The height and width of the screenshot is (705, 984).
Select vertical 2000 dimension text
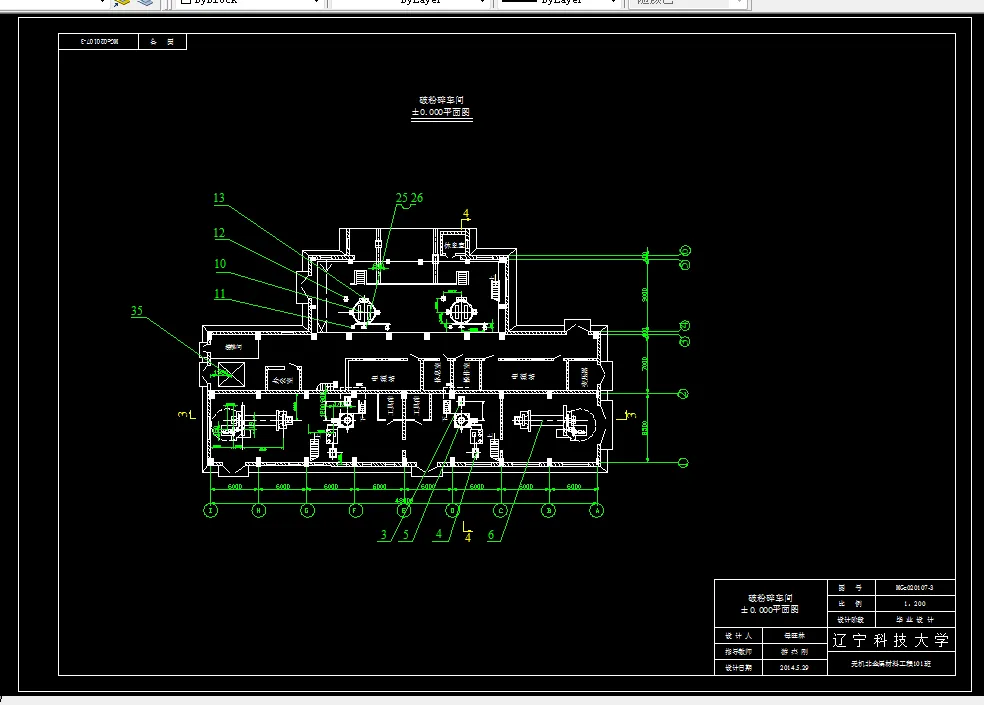[644, 363]
